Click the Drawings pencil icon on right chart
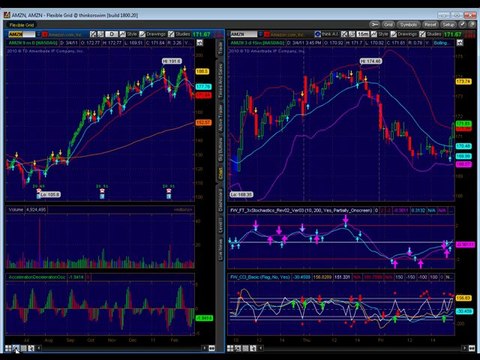This screenshot has width=480, height=360. point(394,34)
